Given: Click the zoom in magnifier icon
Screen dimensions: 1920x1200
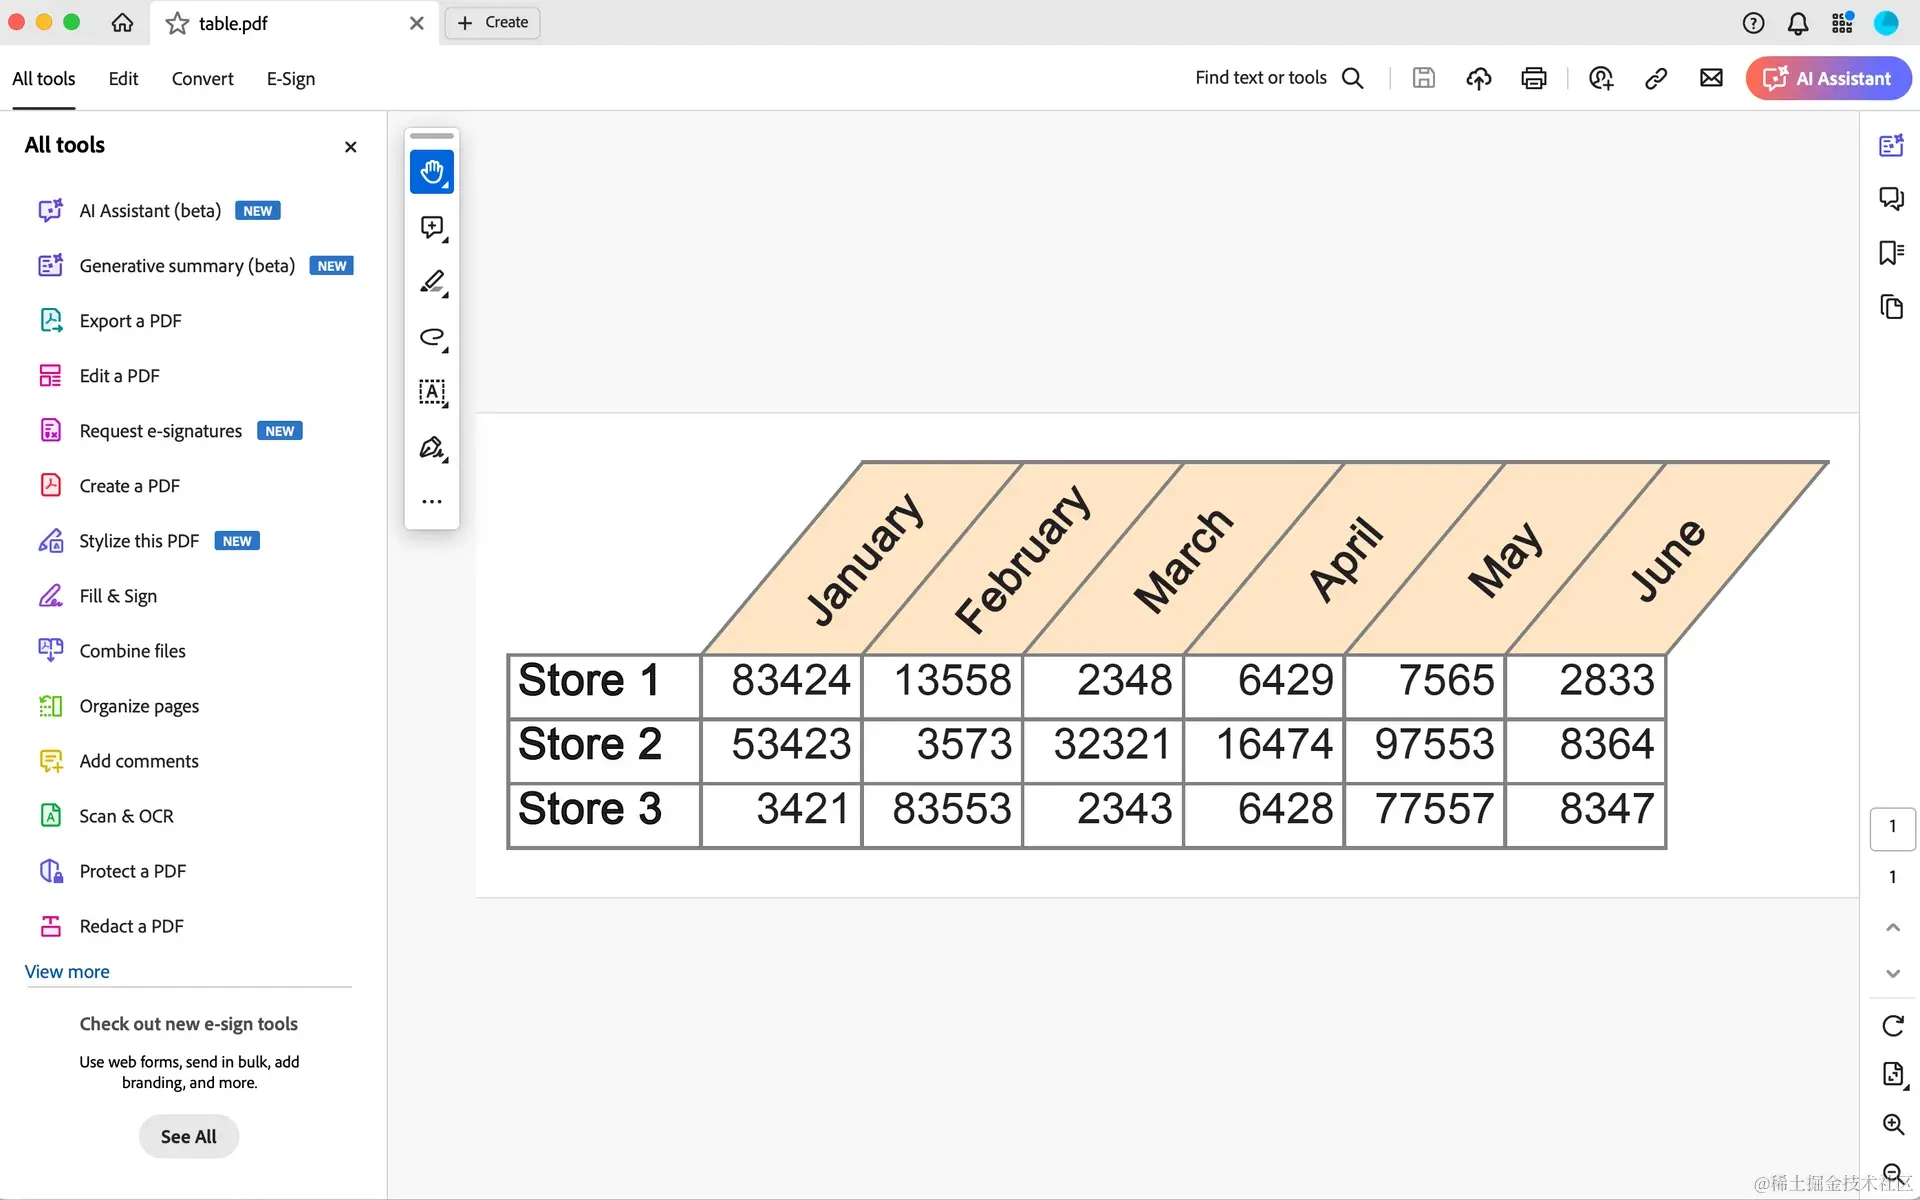Looking at the screenshot, I should 1892,1124.
